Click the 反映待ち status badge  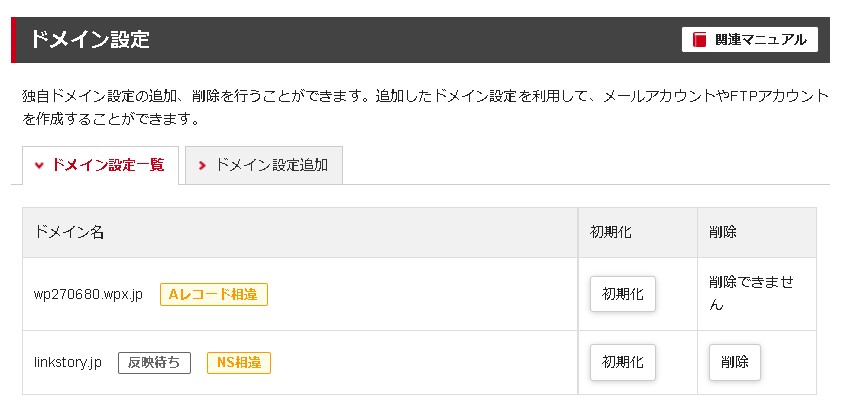(x=154, y=362)
